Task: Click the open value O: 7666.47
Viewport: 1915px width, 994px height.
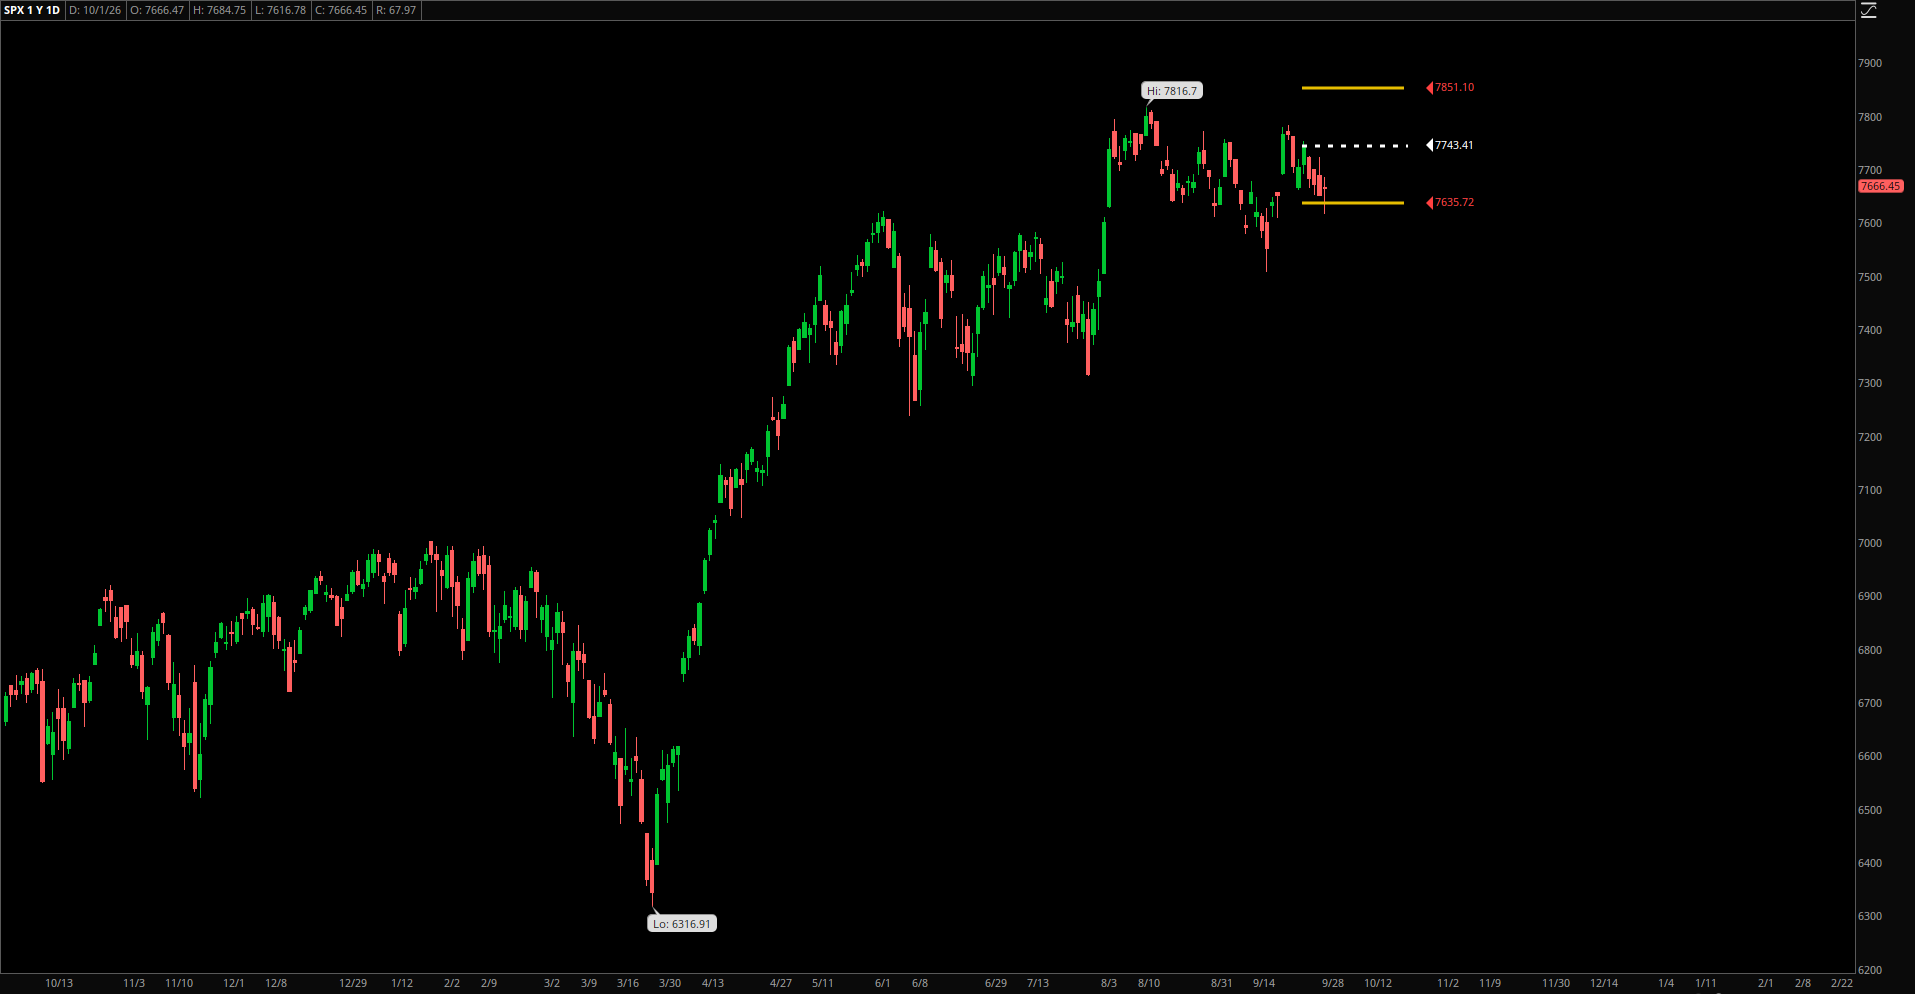Action: 157,10
